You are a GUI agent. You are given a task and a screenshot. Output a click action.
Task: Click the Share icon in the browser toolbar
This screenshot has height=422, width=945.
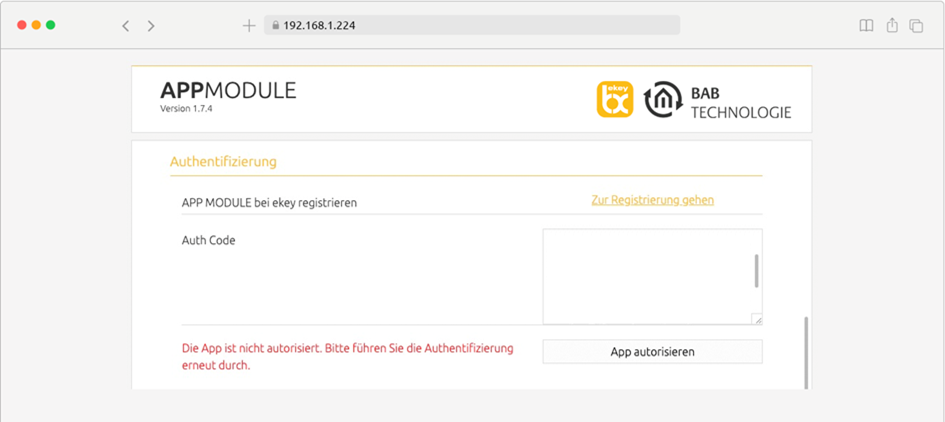click(x=893, y=25)
